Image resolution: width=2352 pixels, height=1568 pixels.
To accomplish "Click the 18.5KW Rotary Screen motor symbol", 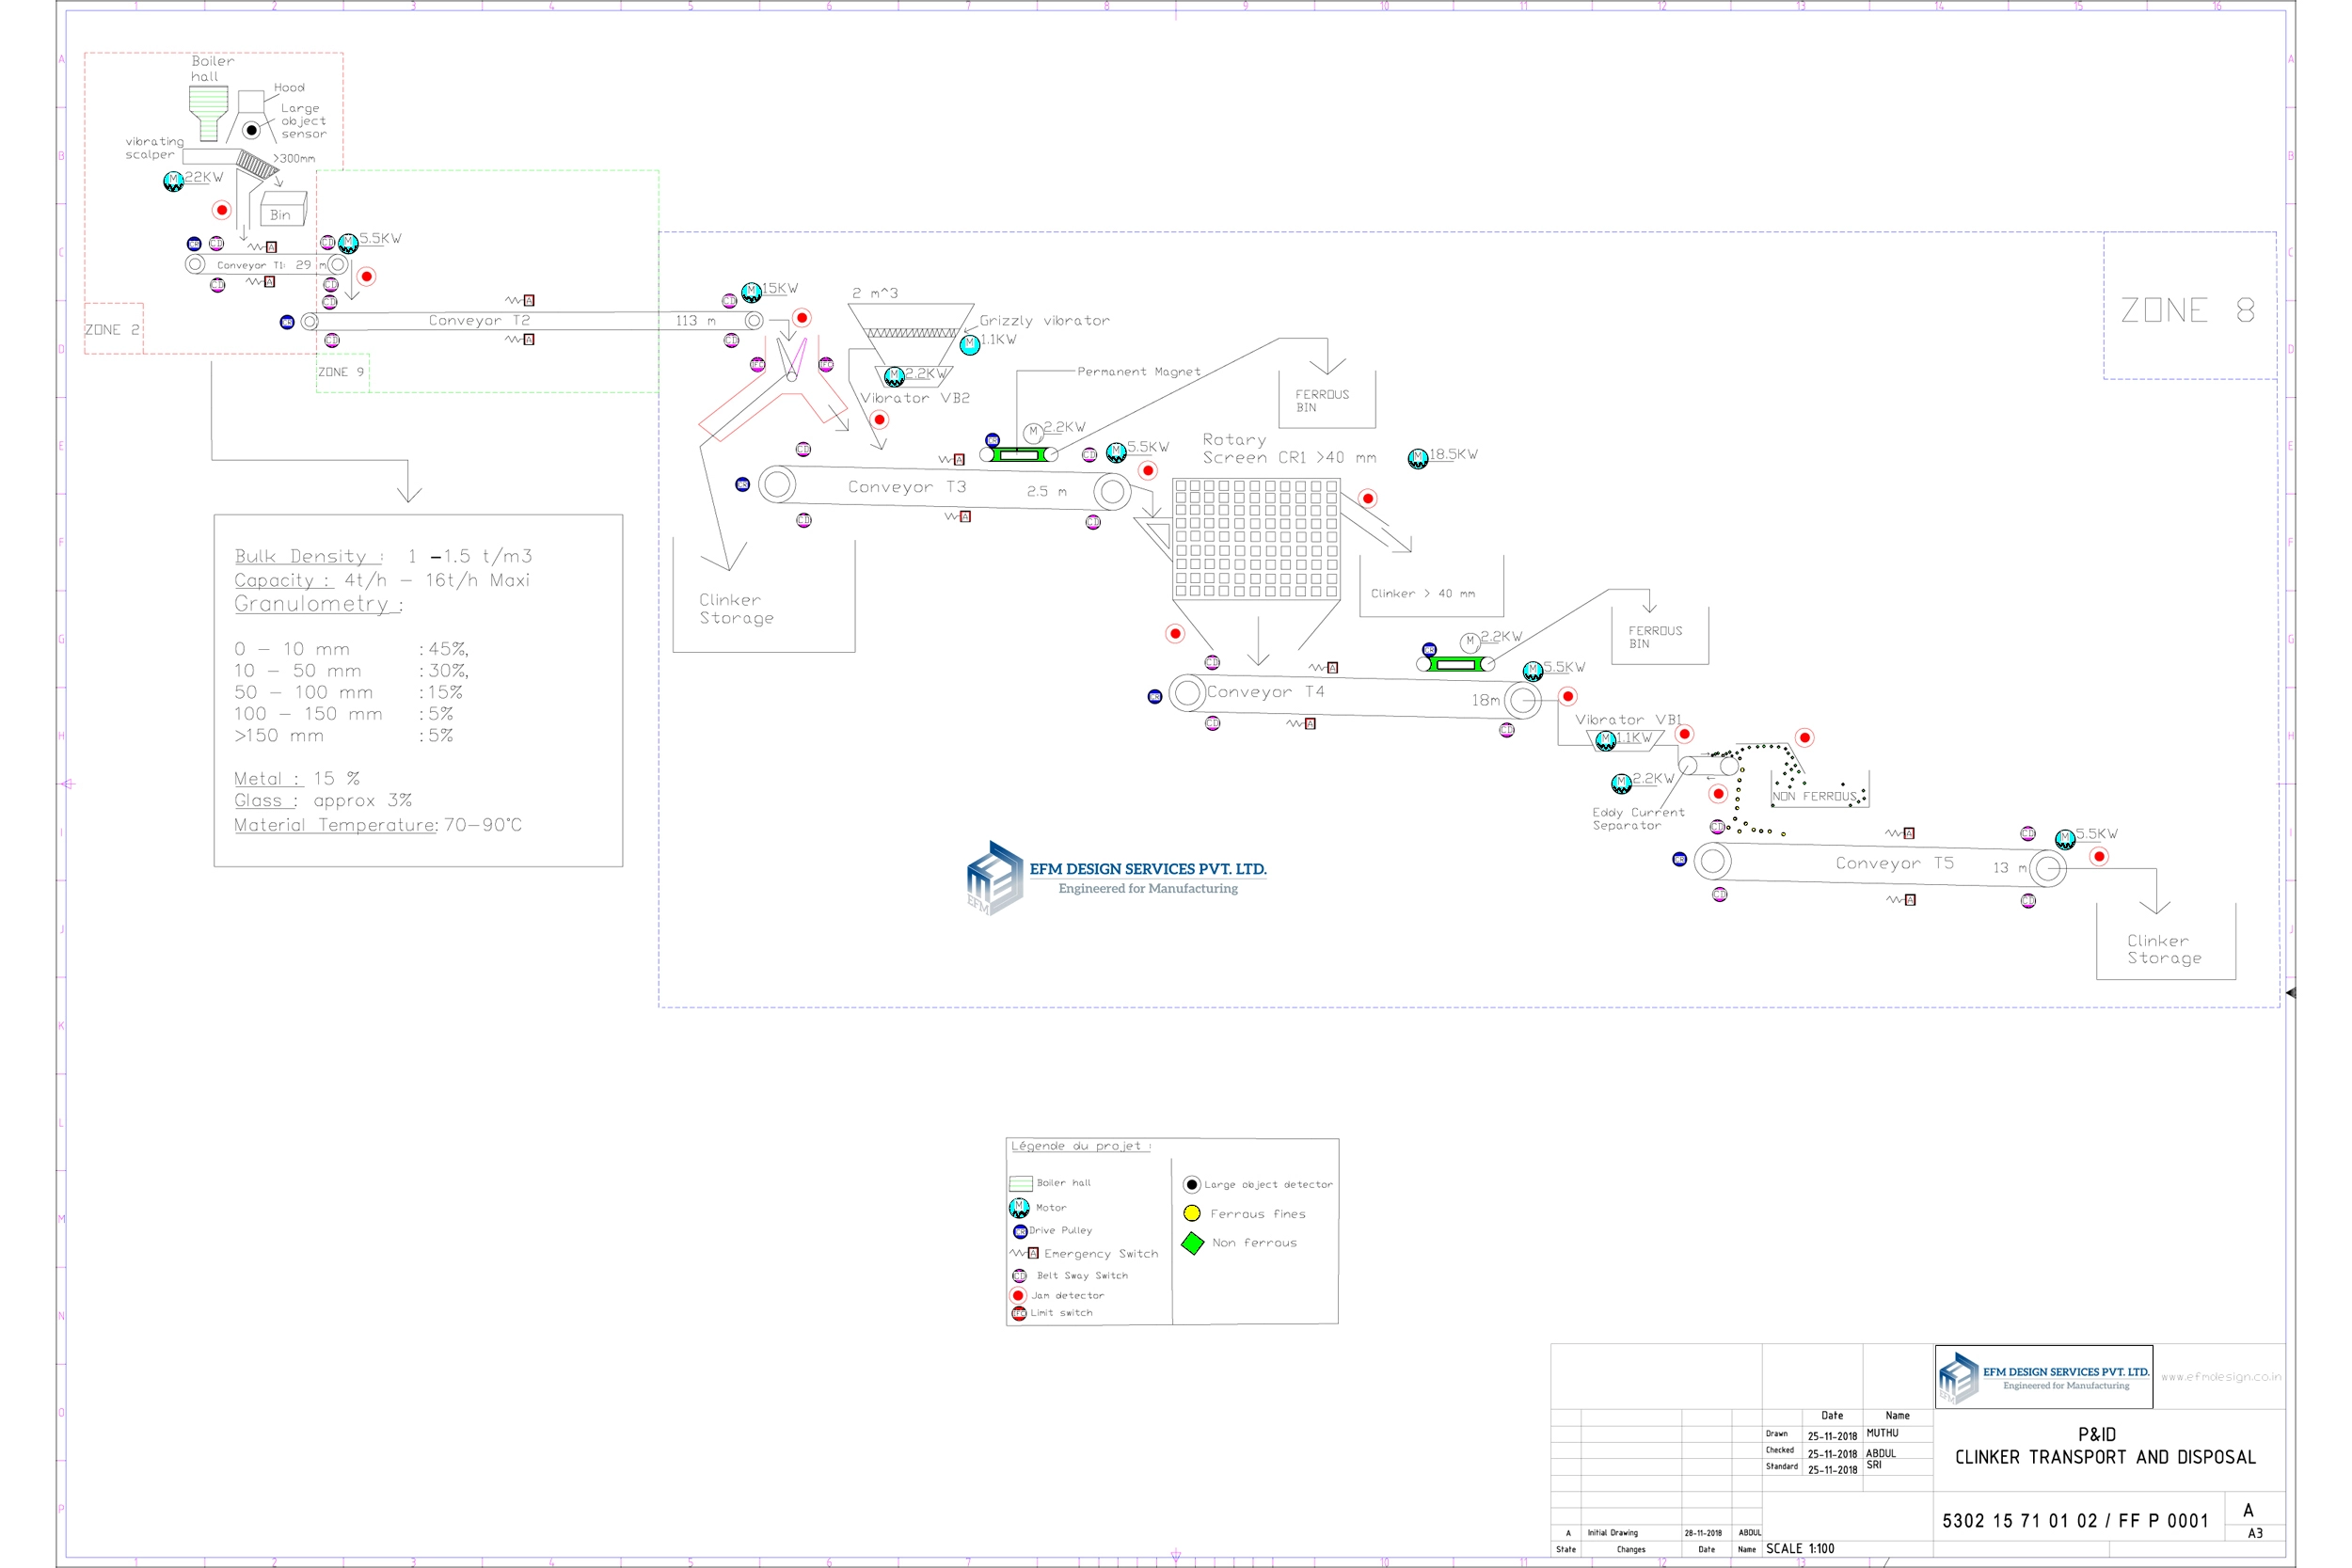I will click(1417, 459).
